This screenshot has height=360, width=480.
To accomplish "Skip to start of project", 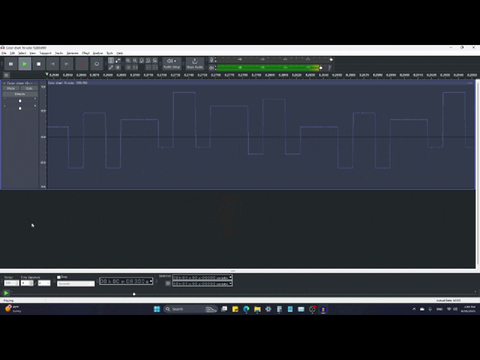I will coord(53,64).
